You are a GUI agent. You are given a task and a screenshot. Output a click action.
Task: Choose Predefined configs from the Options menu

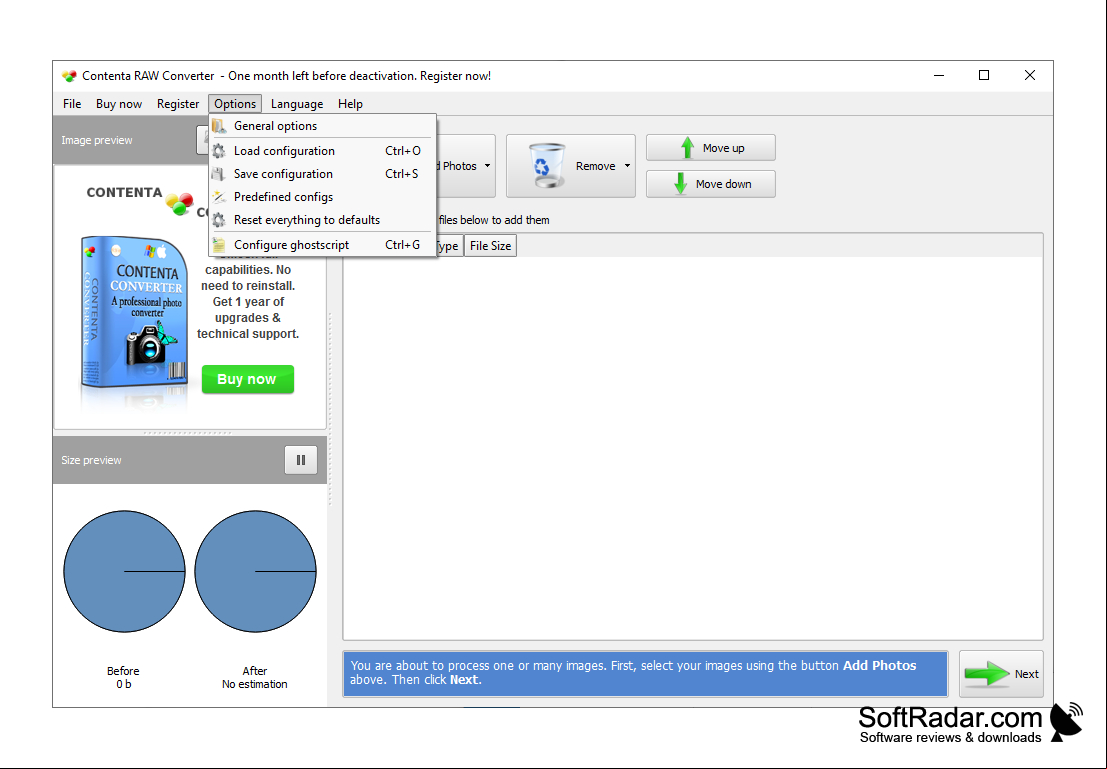click(x=323, y=197)
